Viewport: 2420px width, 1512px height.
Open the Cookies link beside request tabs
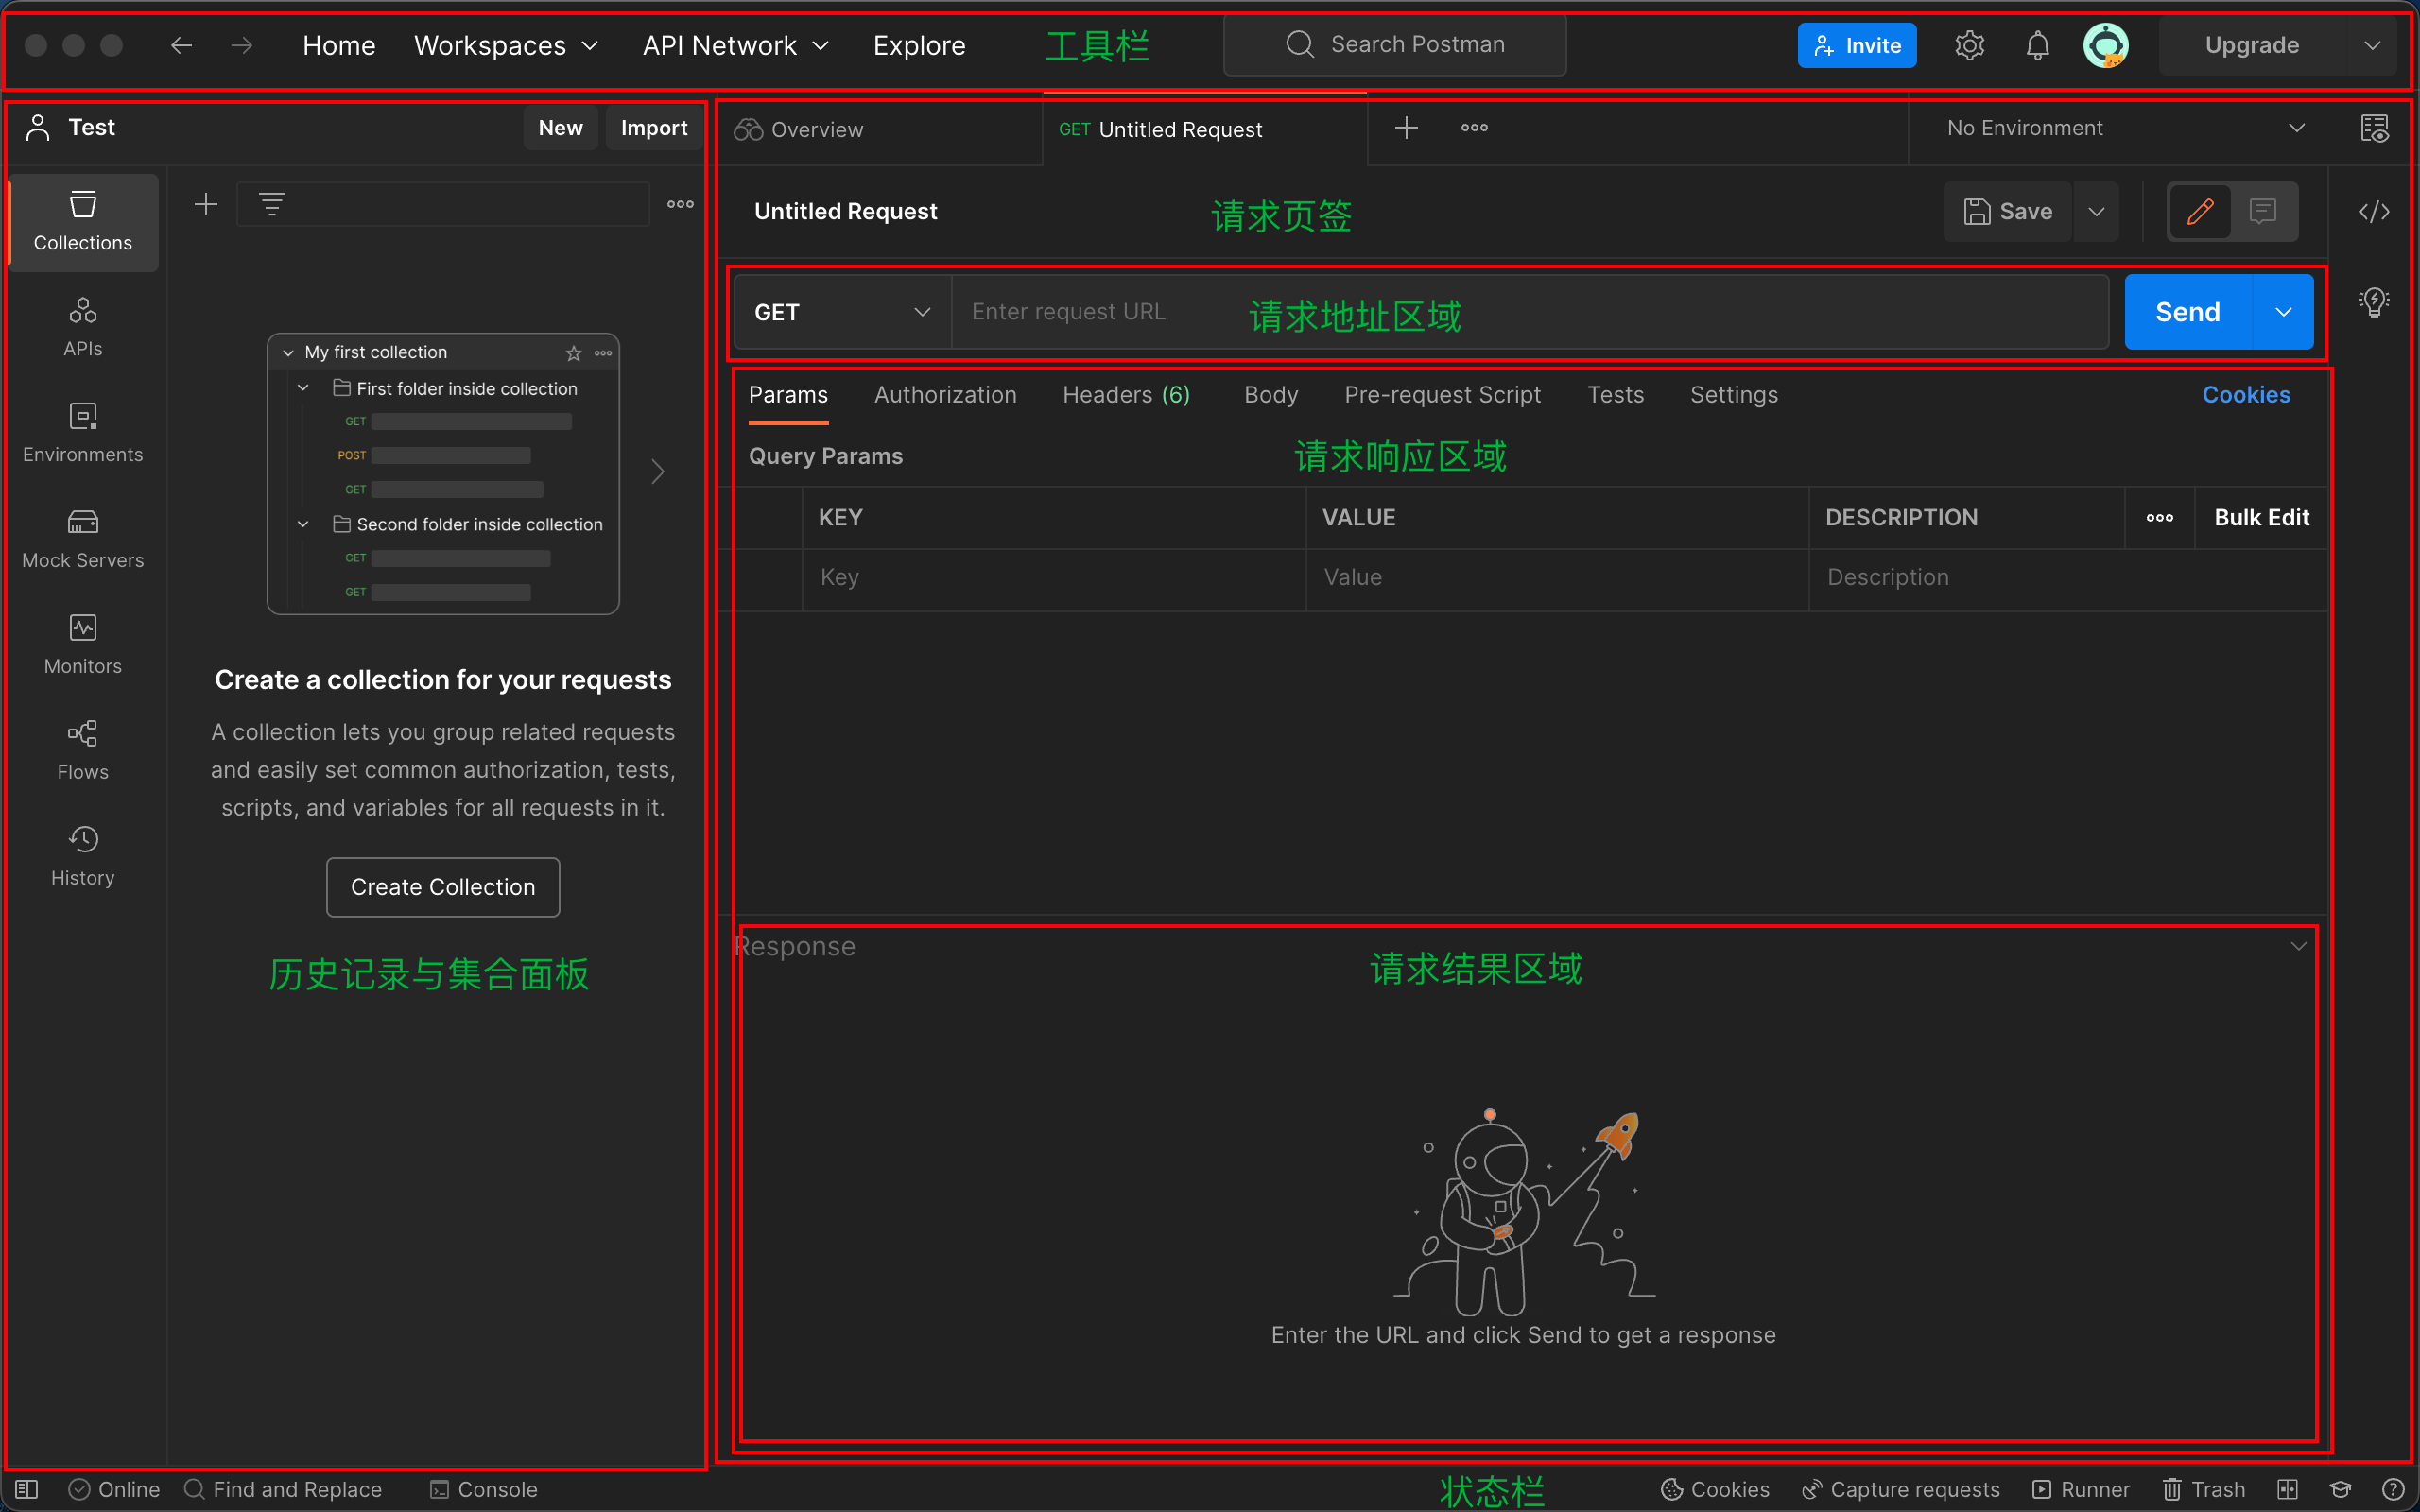[x=2246, y=395]
